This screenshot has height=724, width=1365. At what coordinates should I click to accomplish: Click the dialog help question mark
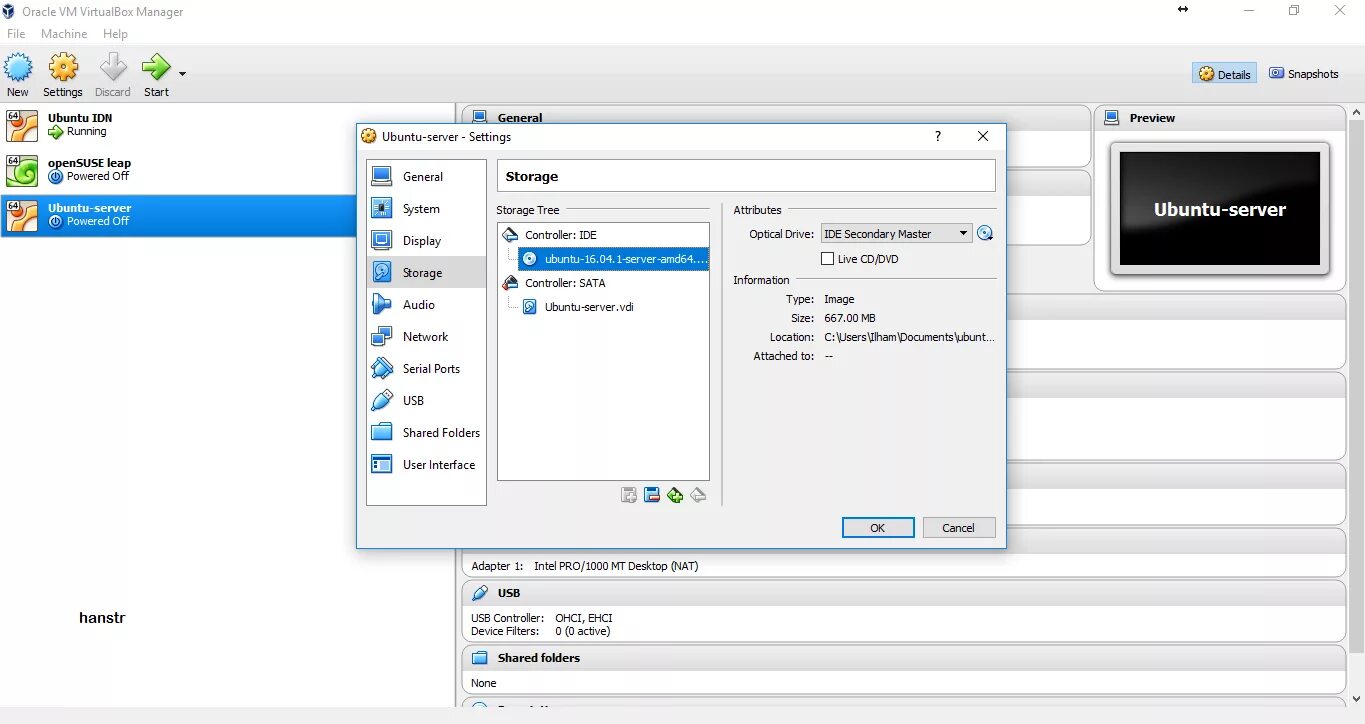coord(937,136)
